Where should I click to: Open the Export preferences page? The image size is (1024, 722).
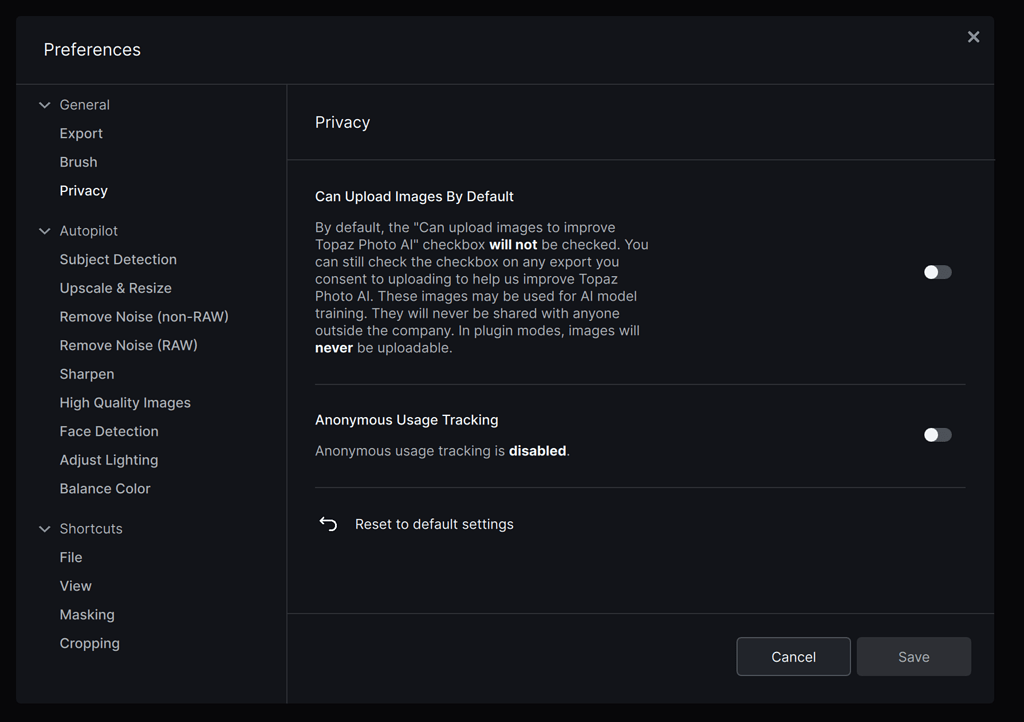(81, 133)
